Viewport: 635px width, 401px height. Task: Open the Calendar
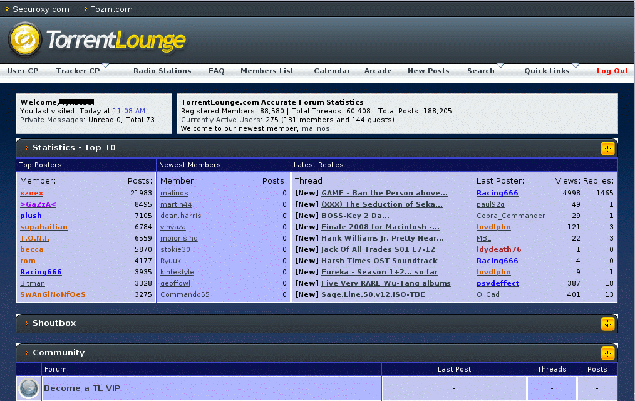pyautogui.click(x=332, y=71)
